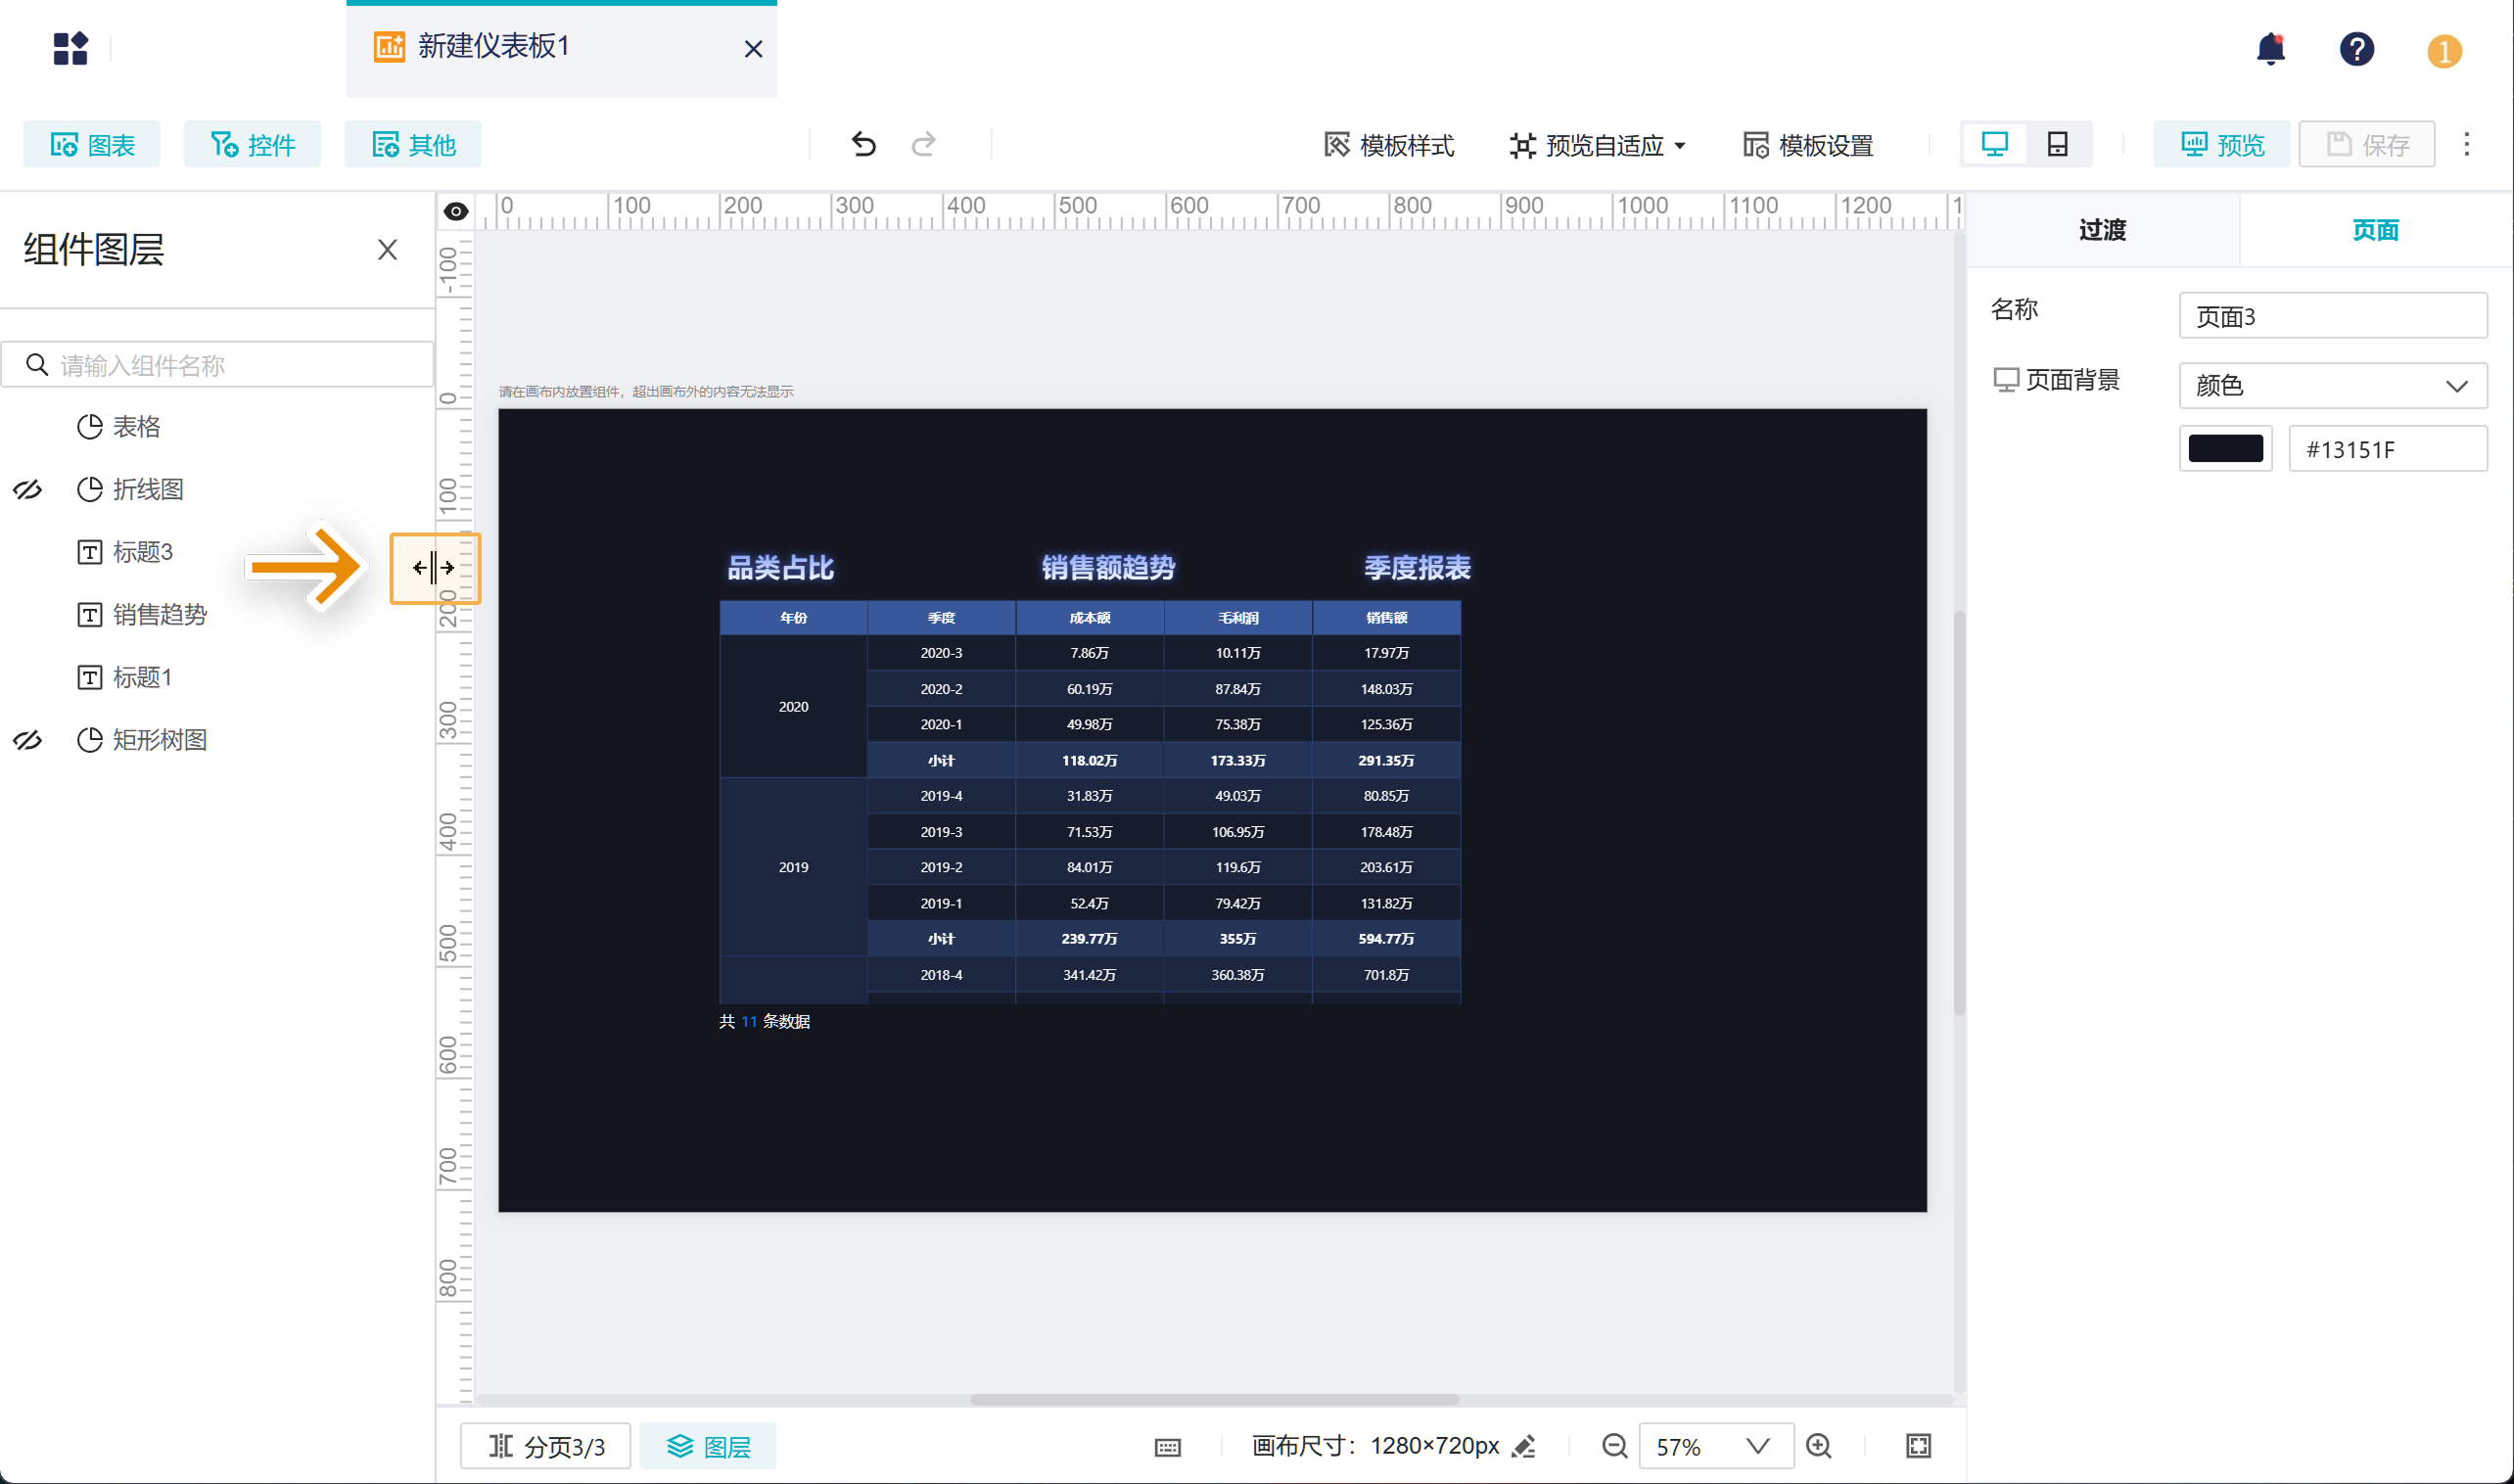Viewport: 2514px width, 1484px height.
Task: Open the help question mark icon
Action: click(x=2356, y=49)
